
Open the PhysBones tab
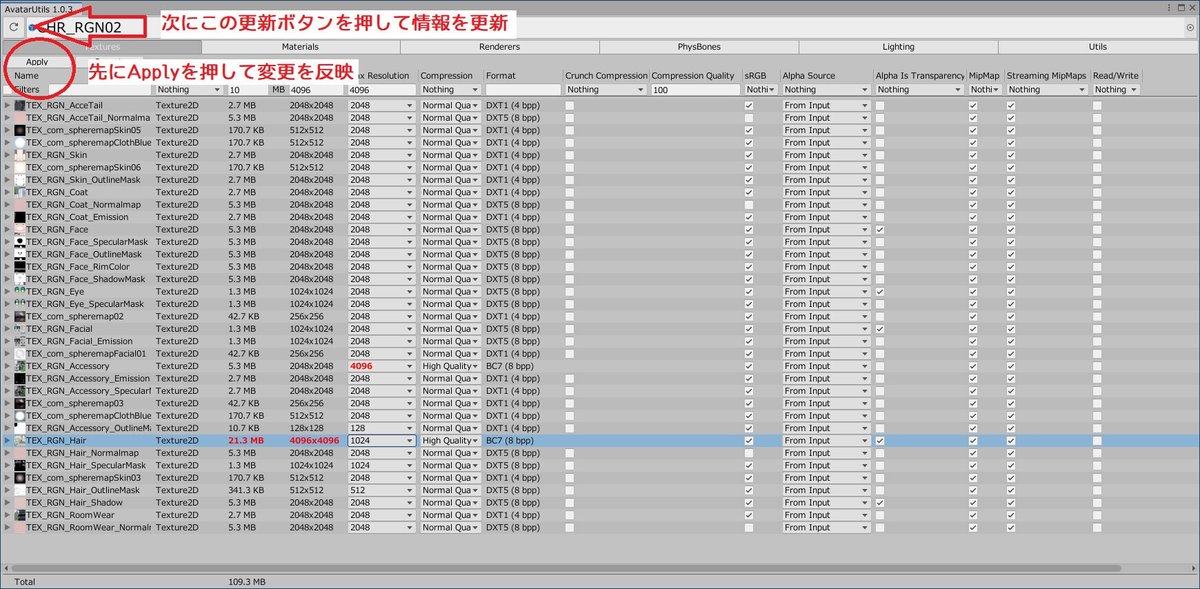[x=700, y=47]
